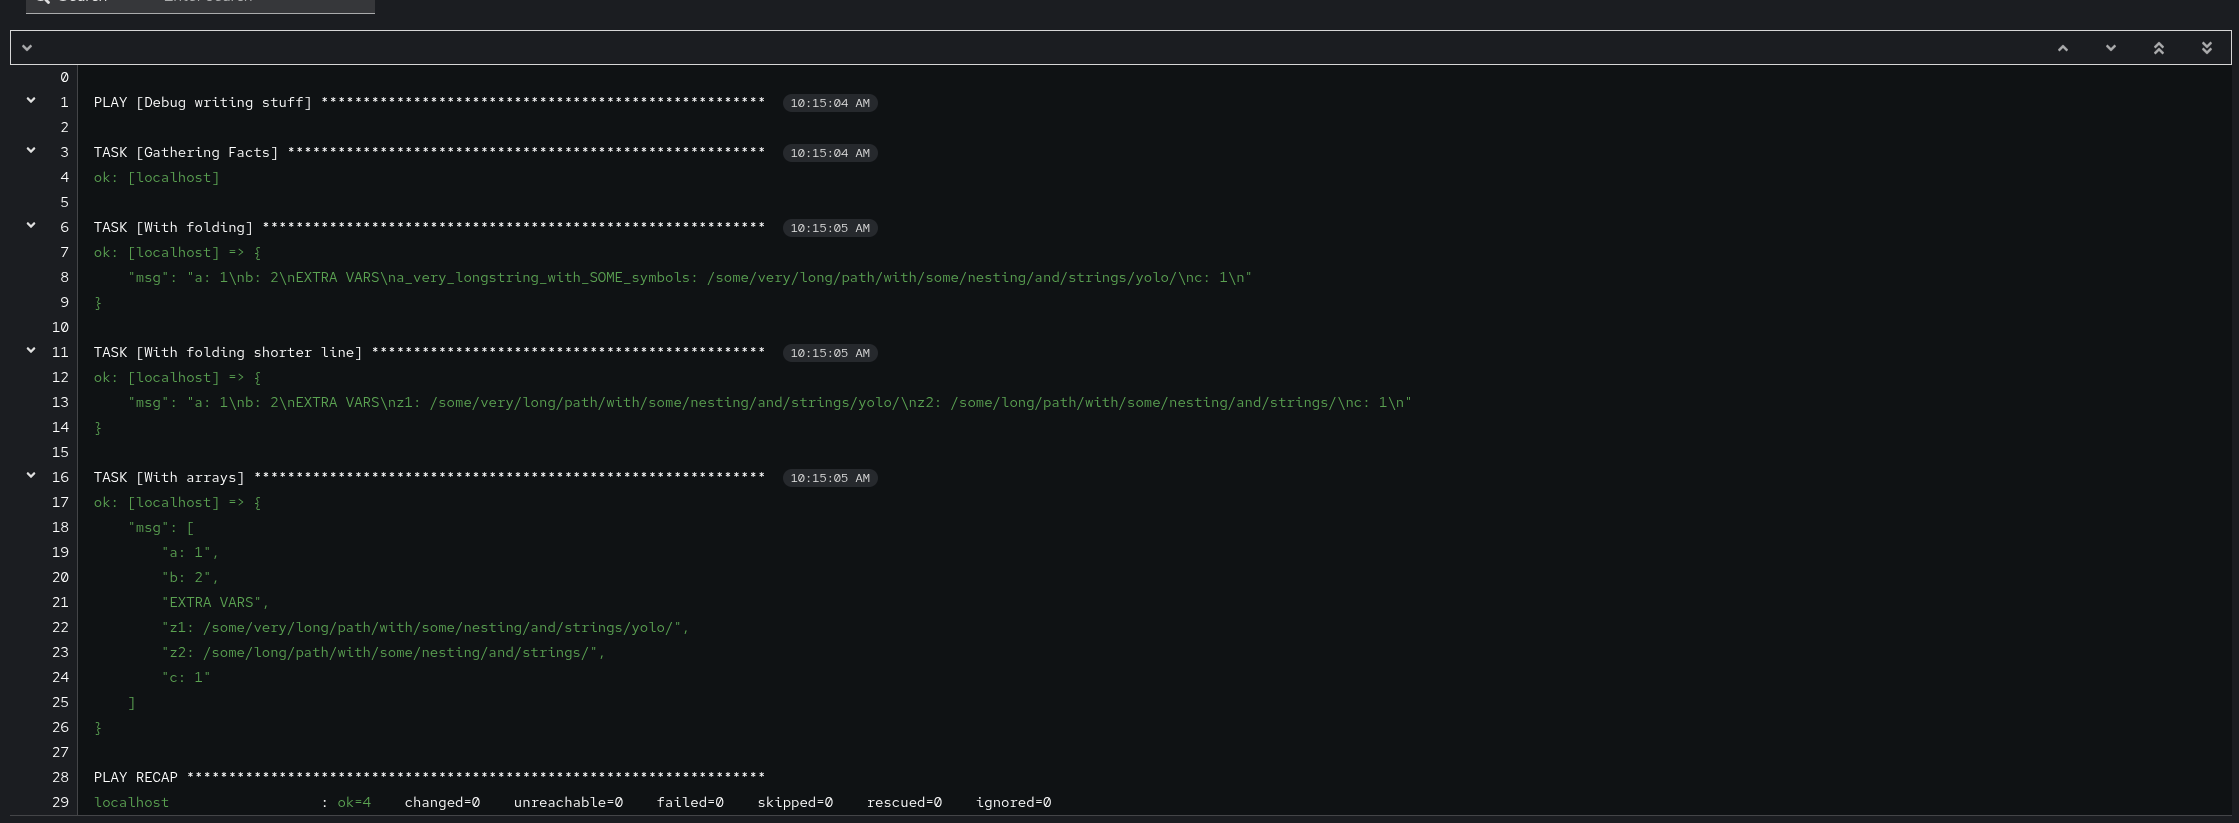Click the timestamp badge beside With arrays
Screen dimensions: 2239x823
tap(829, 478)
